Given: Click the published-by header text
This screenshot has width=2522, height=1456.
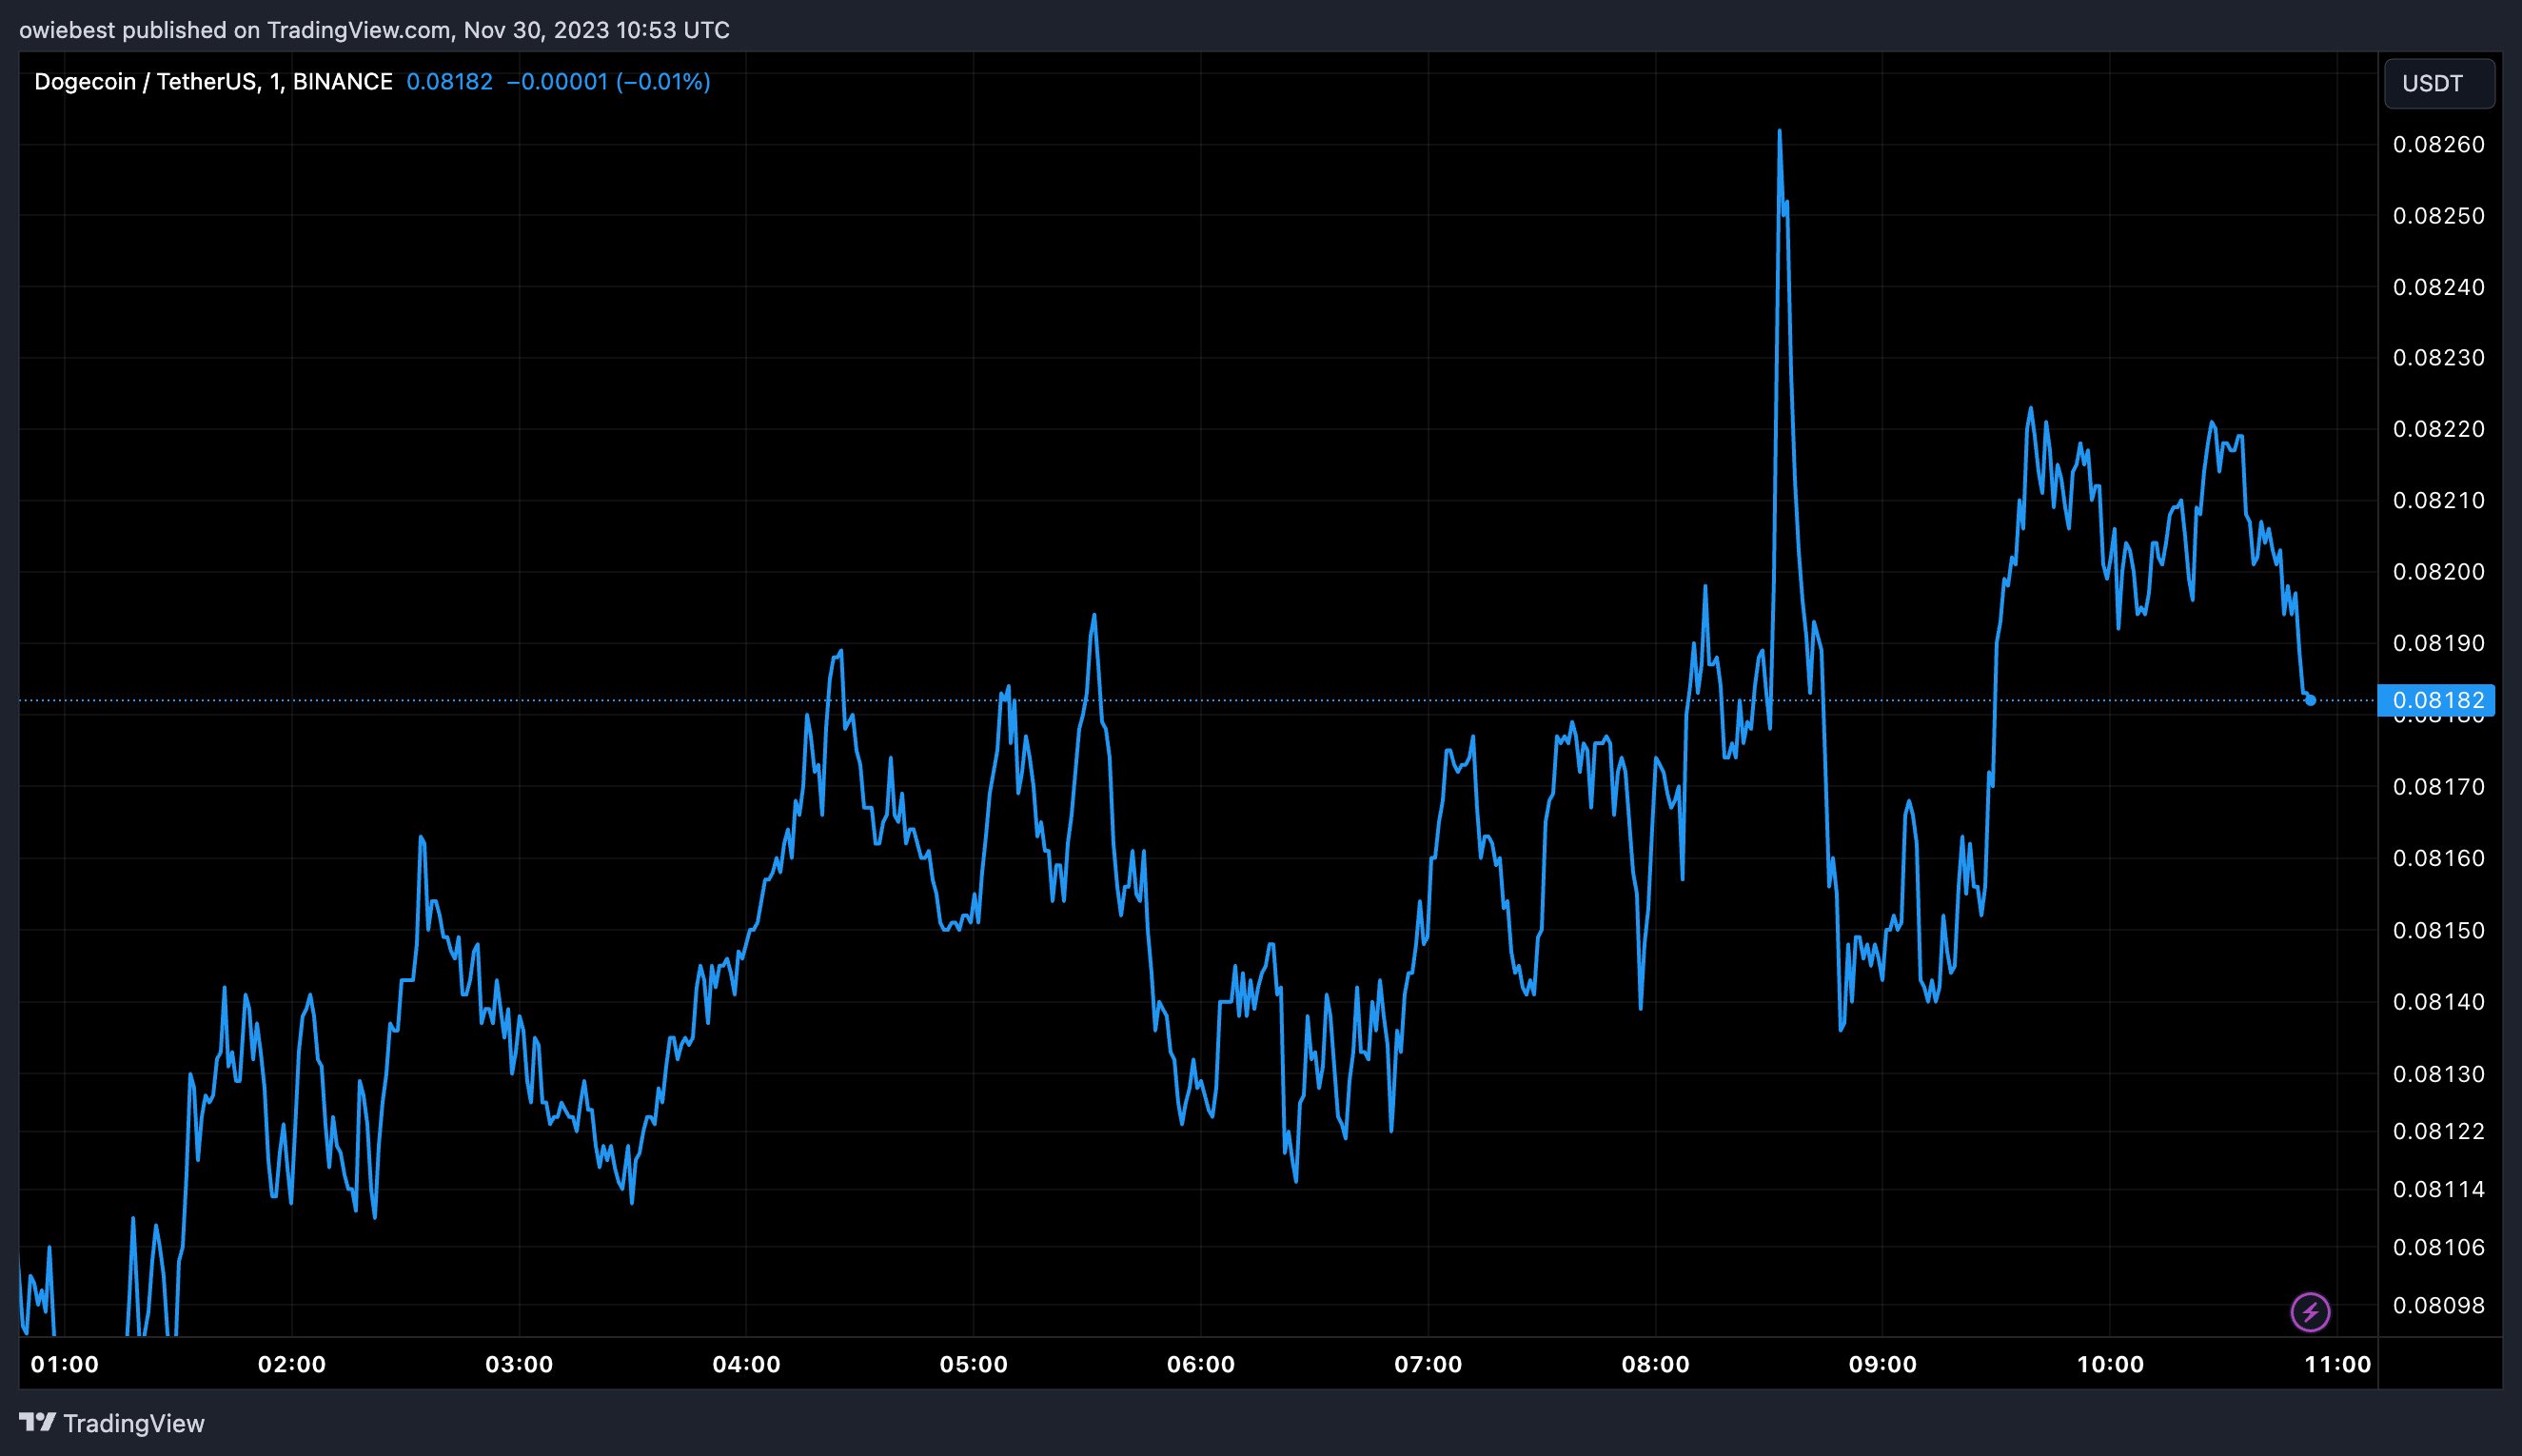Looking at the screenshot, I should [x=374, y=30].
